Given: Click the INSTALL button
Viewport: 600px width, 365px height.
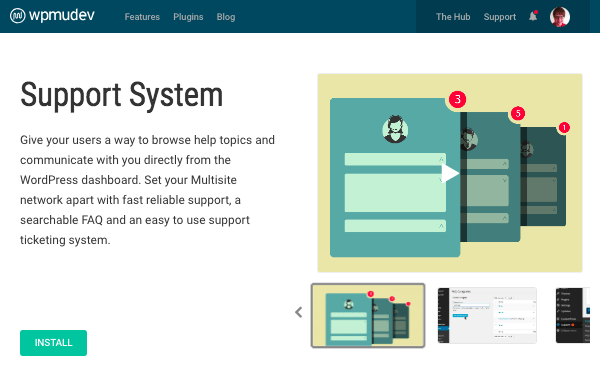Looking at the screenshot, I should point(54,343).
